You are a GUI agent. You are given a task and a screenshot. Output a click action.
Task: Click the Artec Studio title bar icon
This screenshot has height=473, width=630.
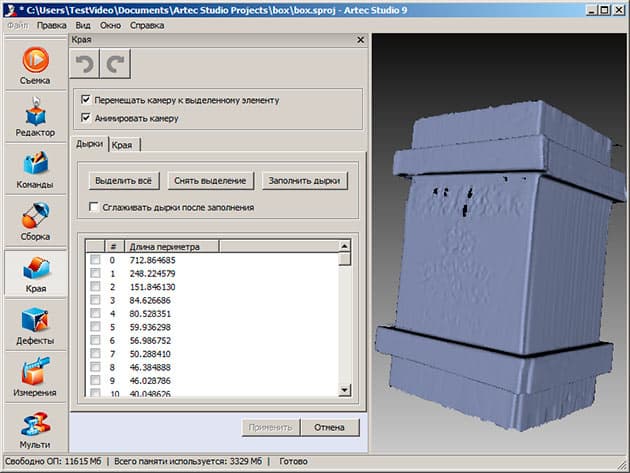[10, 10]
